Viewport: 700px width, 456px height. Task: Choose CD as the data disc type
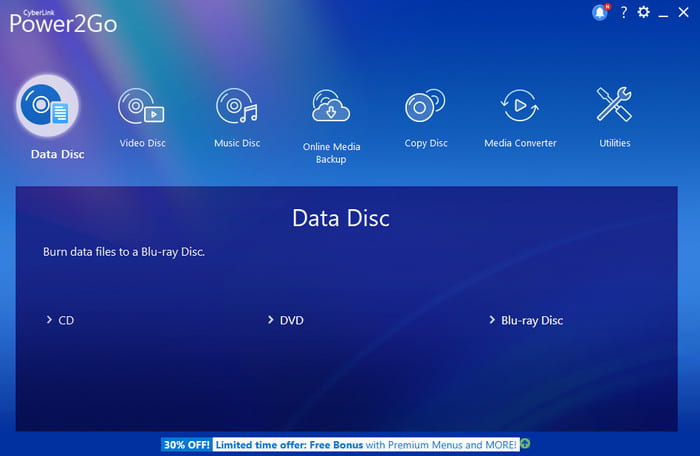pos(60,320)
